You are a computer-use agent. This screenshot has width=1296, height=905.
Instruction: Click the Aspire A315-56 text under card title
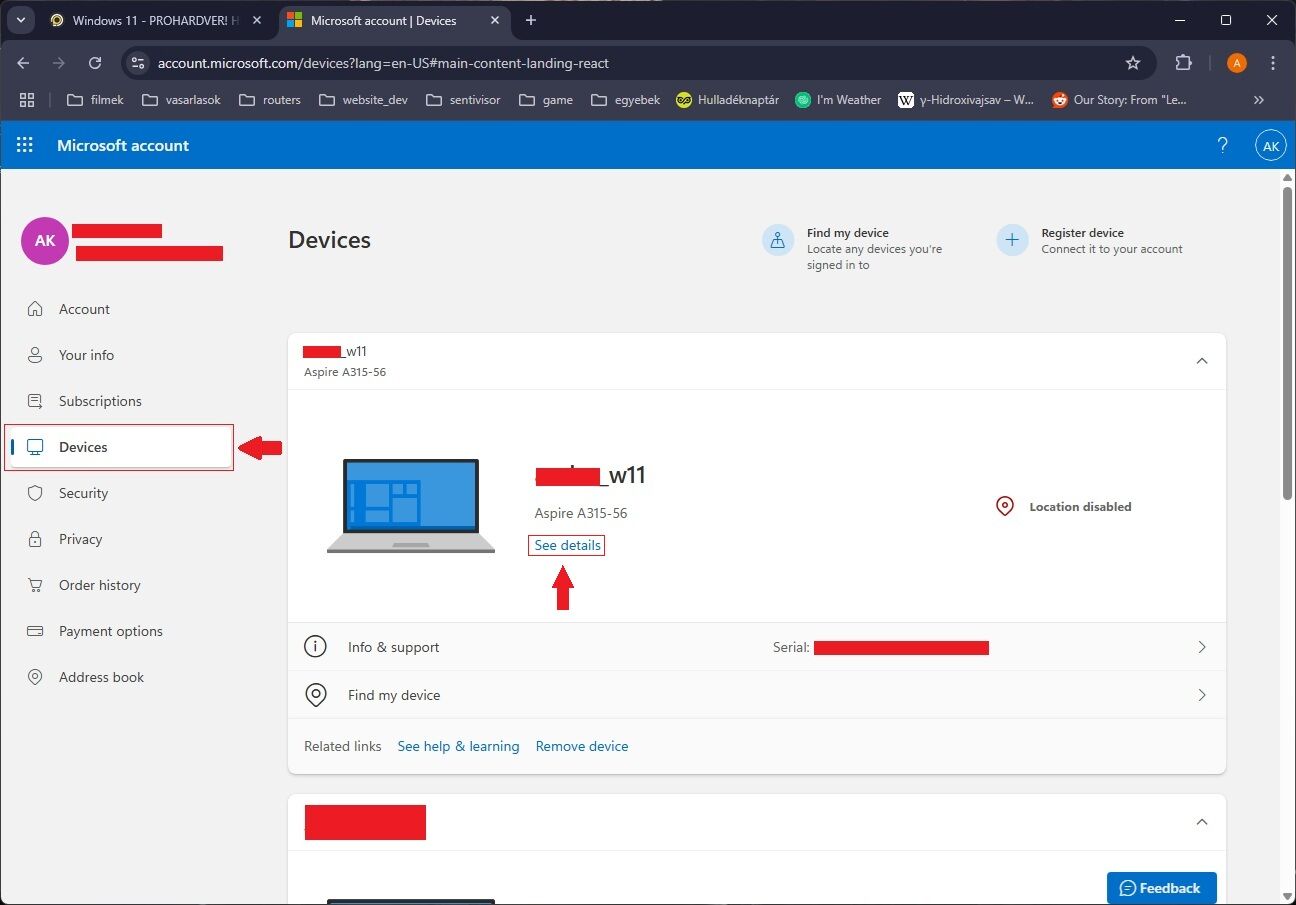pyautogui.click(x=345, y=372)
